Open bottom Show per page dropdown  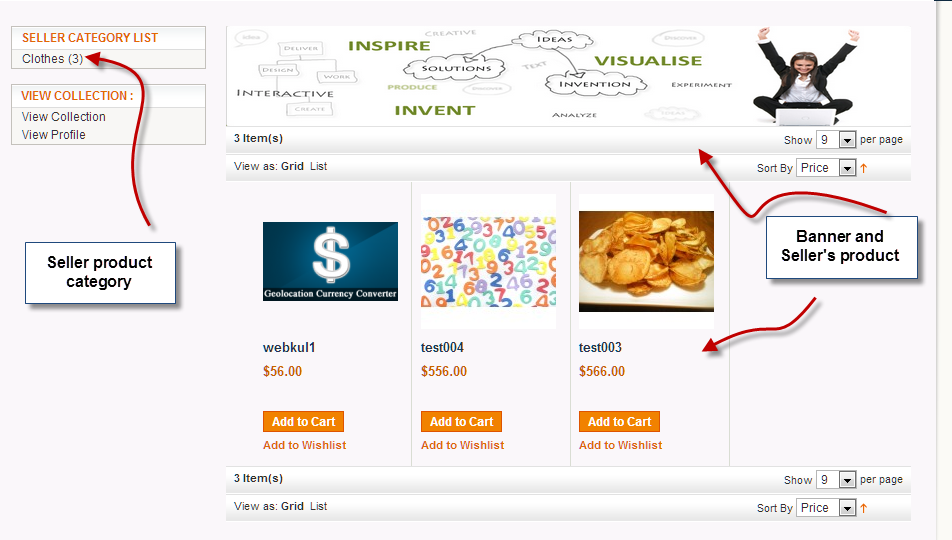(836, 480)
